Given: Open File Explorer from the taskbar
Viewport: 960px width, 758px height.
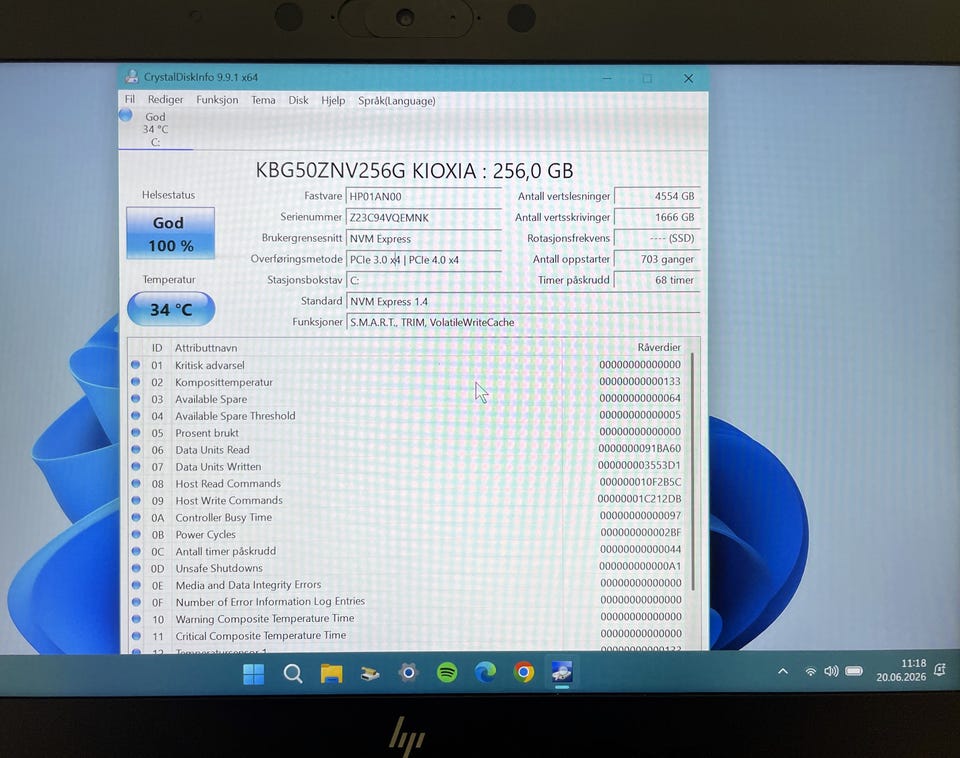Looking at the screenshot, I should [331, 674].
